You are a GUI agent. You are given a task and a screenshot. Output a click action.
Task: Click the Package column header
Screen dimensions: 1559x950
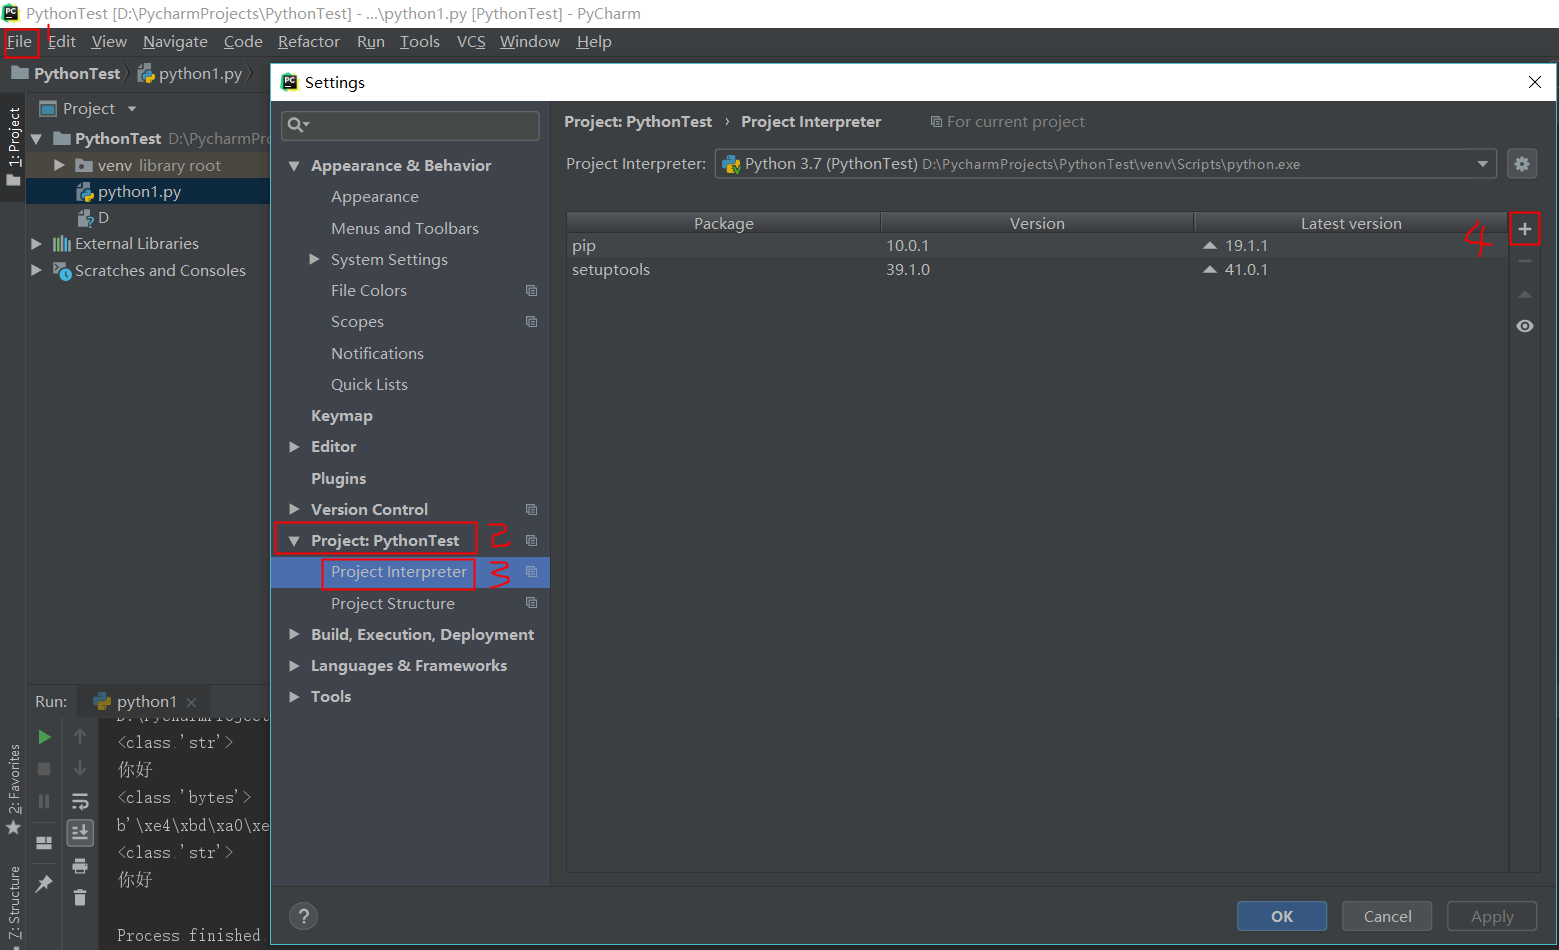tap(724, 223)
